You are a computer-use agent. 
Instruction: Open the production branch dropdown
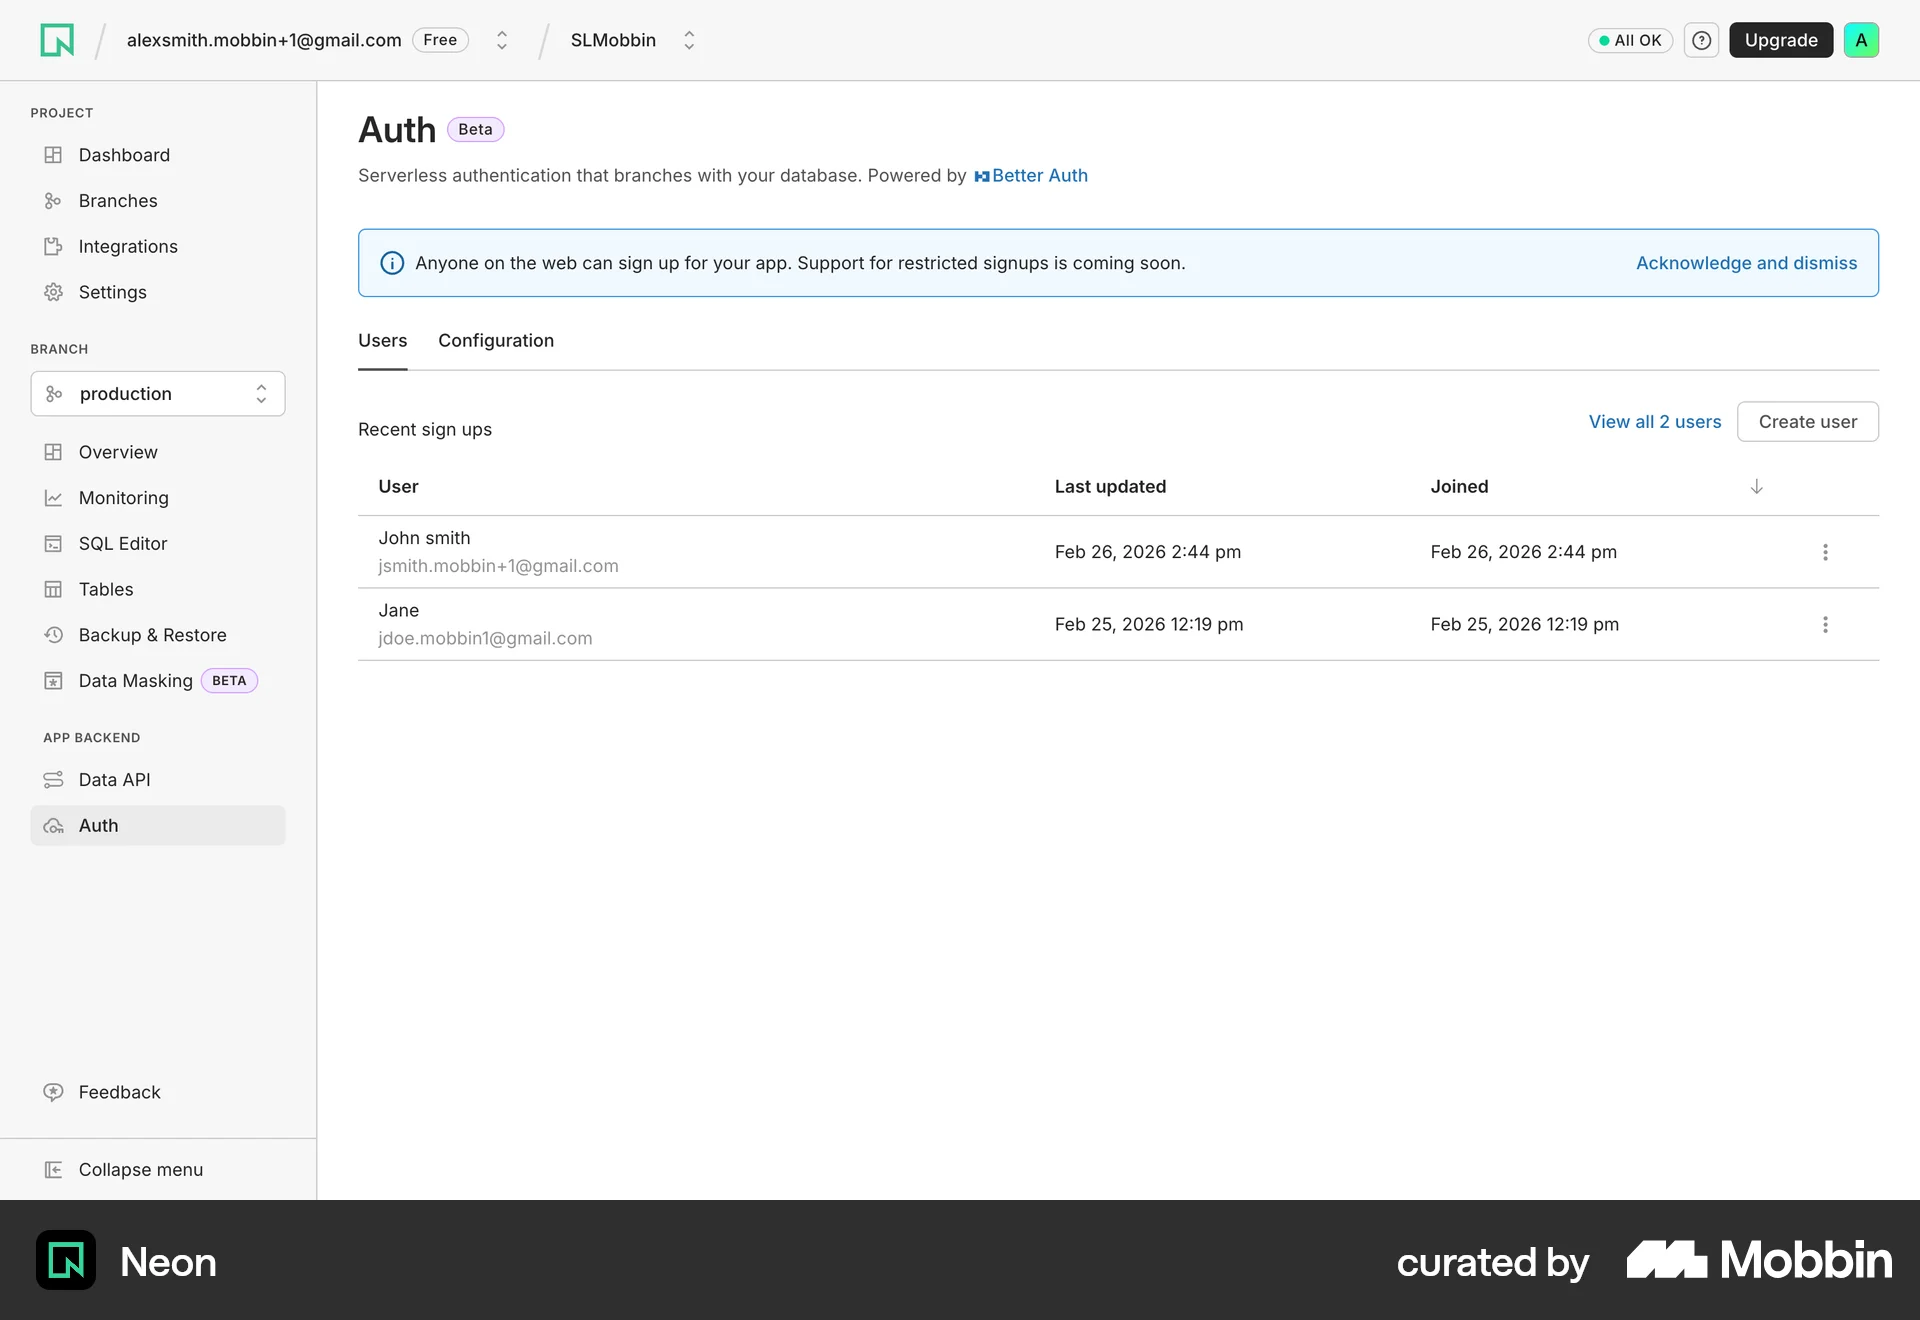click(158, 394)
